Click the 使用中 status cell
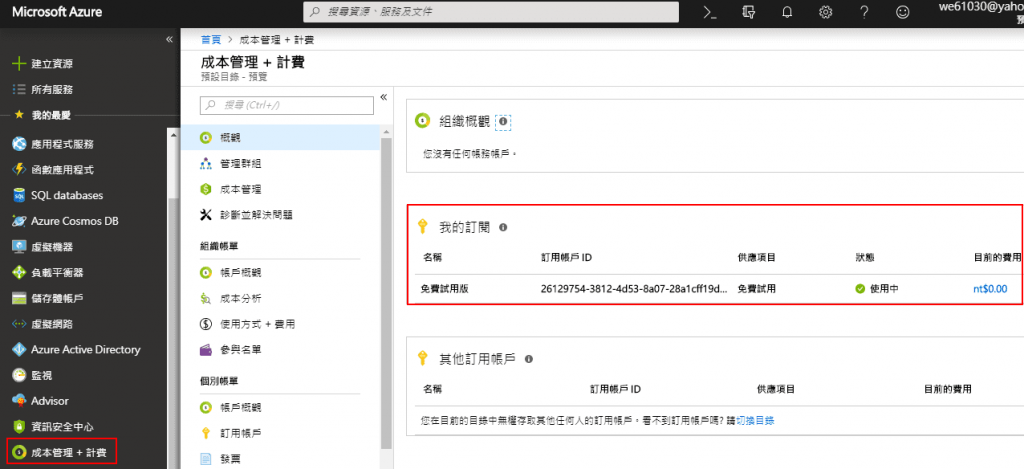1024x469 pixels. coord(877,289)
